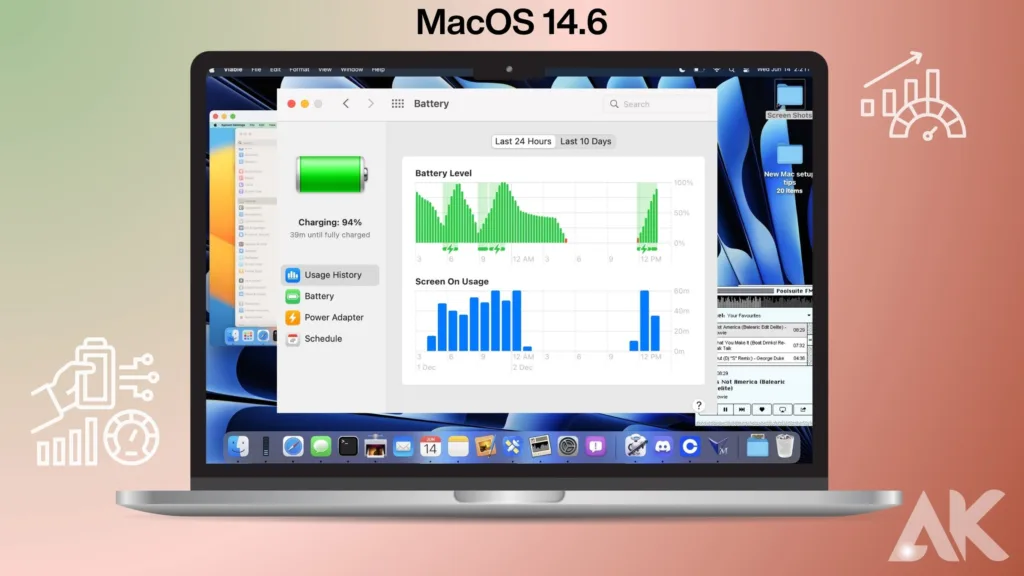Viewport: 1024px width, 576px height.
Task: Open the help question mark button
Action: tap(699, 406)
